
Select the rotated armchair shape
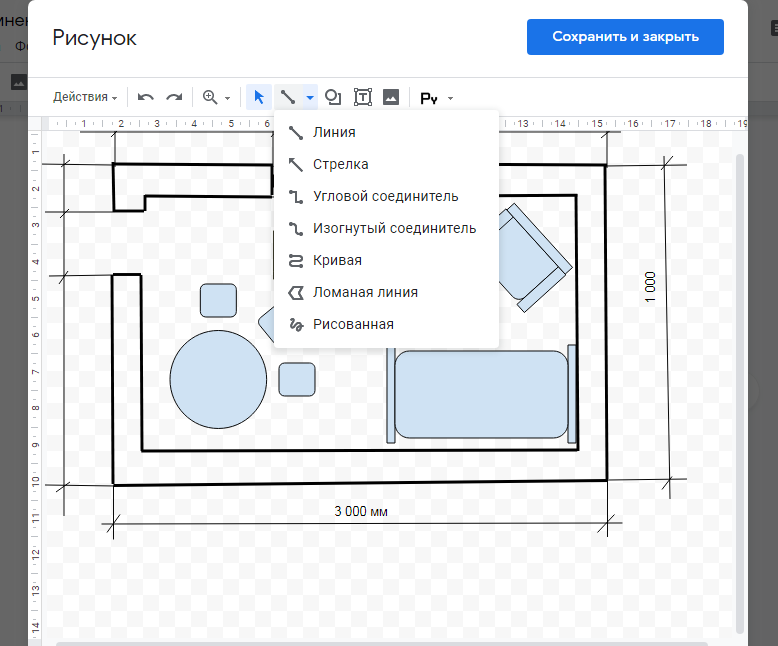[x=535, y=257]
